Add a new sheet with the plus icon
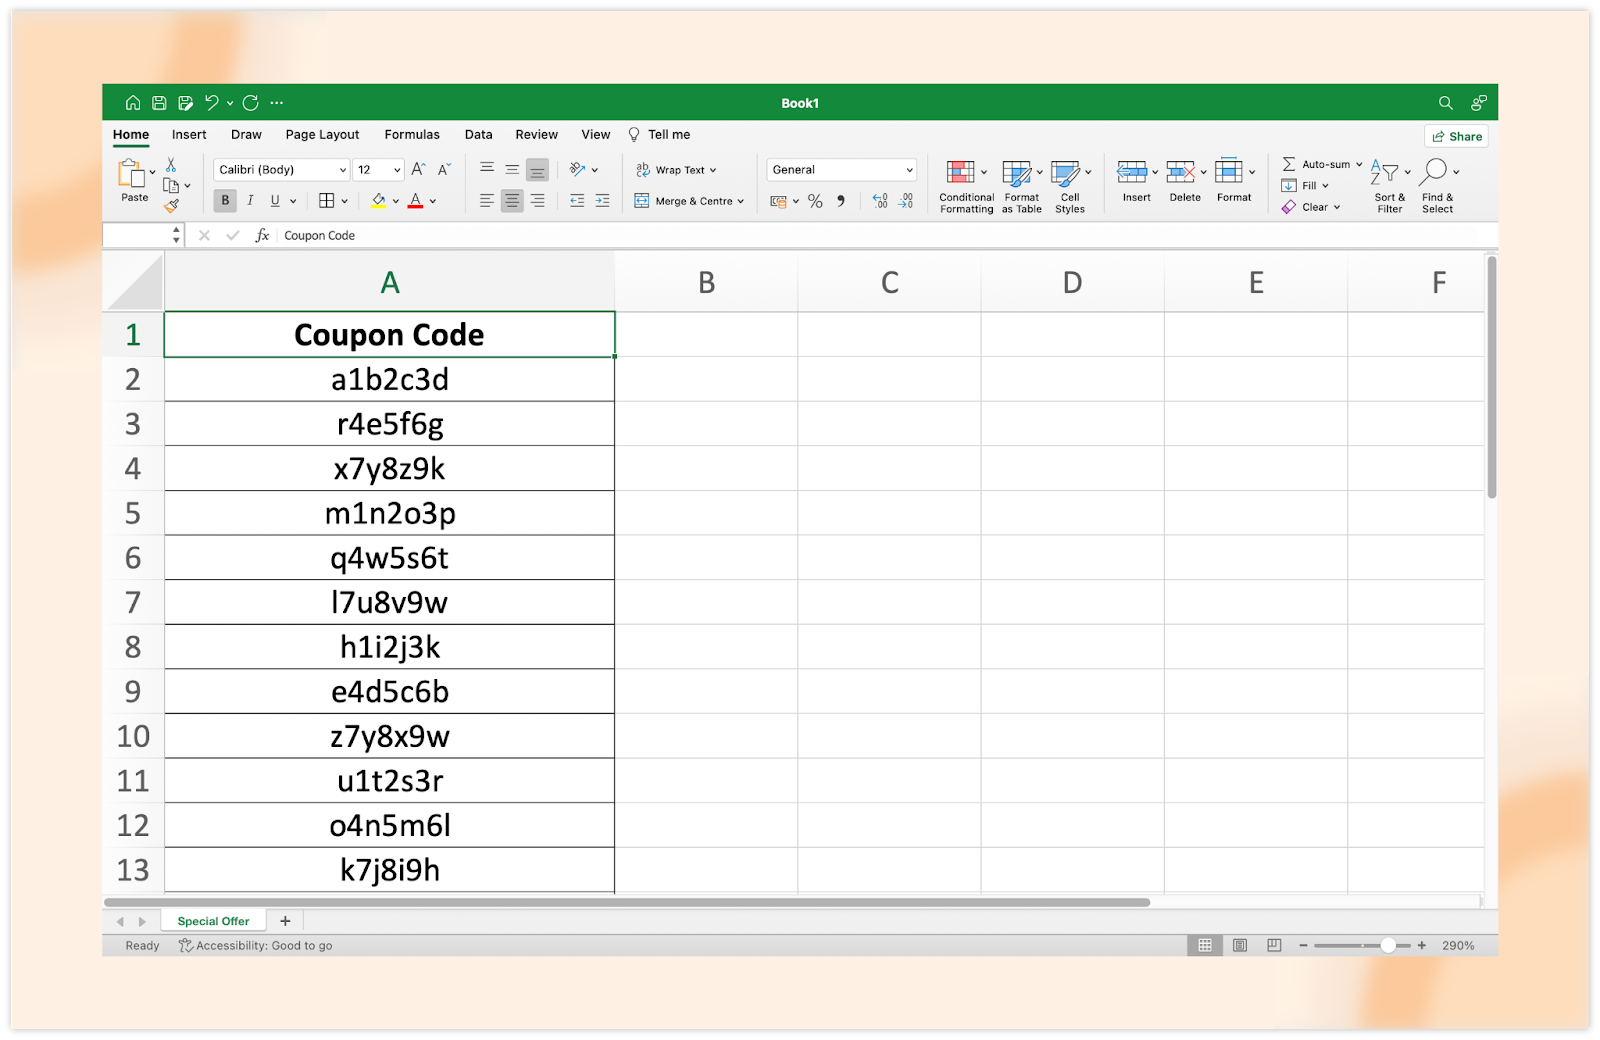 [285, 921]
